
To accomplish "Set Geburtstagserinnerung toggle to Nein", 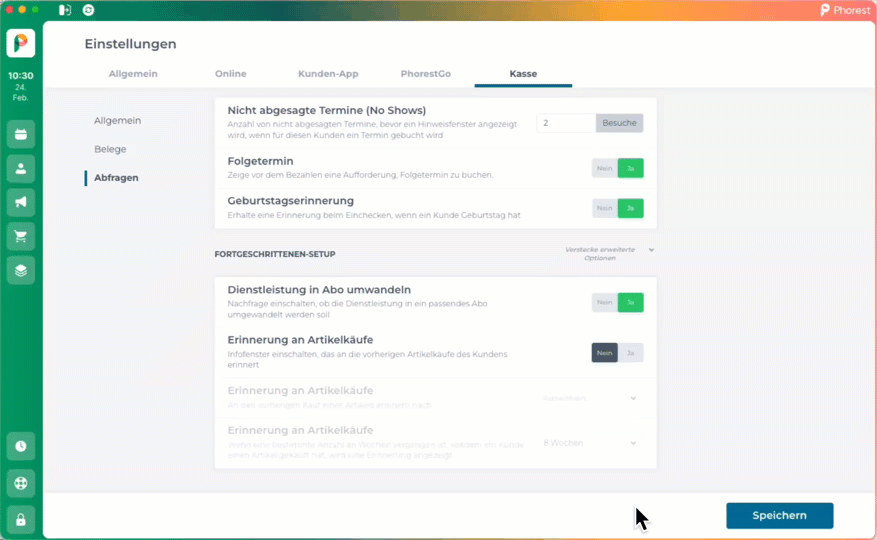I will tap(604, 208).
